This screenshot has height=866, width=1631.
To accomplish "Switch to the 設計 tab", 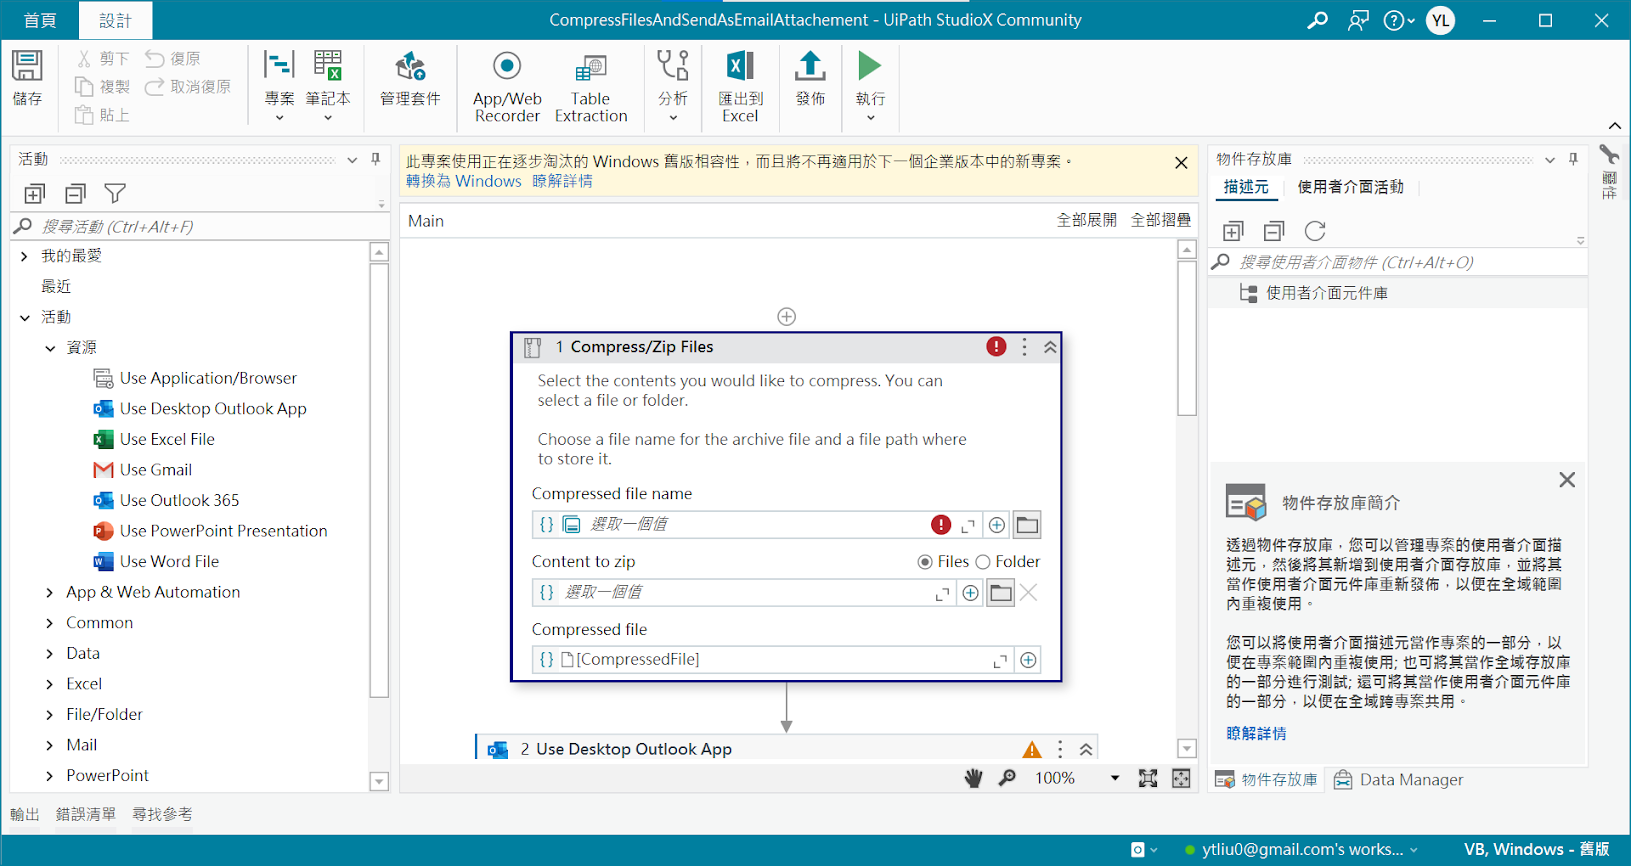I will 116,20.
